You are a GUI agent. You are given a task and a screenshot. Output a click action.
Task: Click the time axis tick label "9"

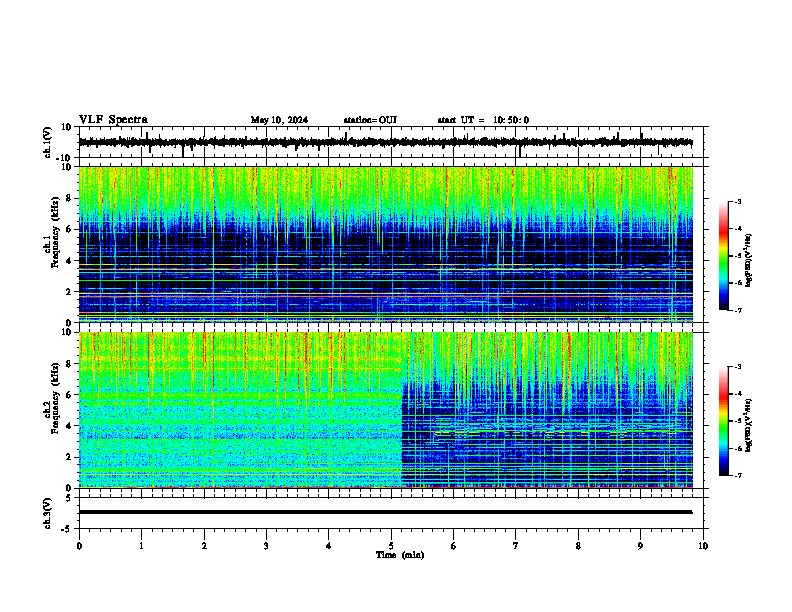coord(640,546)
